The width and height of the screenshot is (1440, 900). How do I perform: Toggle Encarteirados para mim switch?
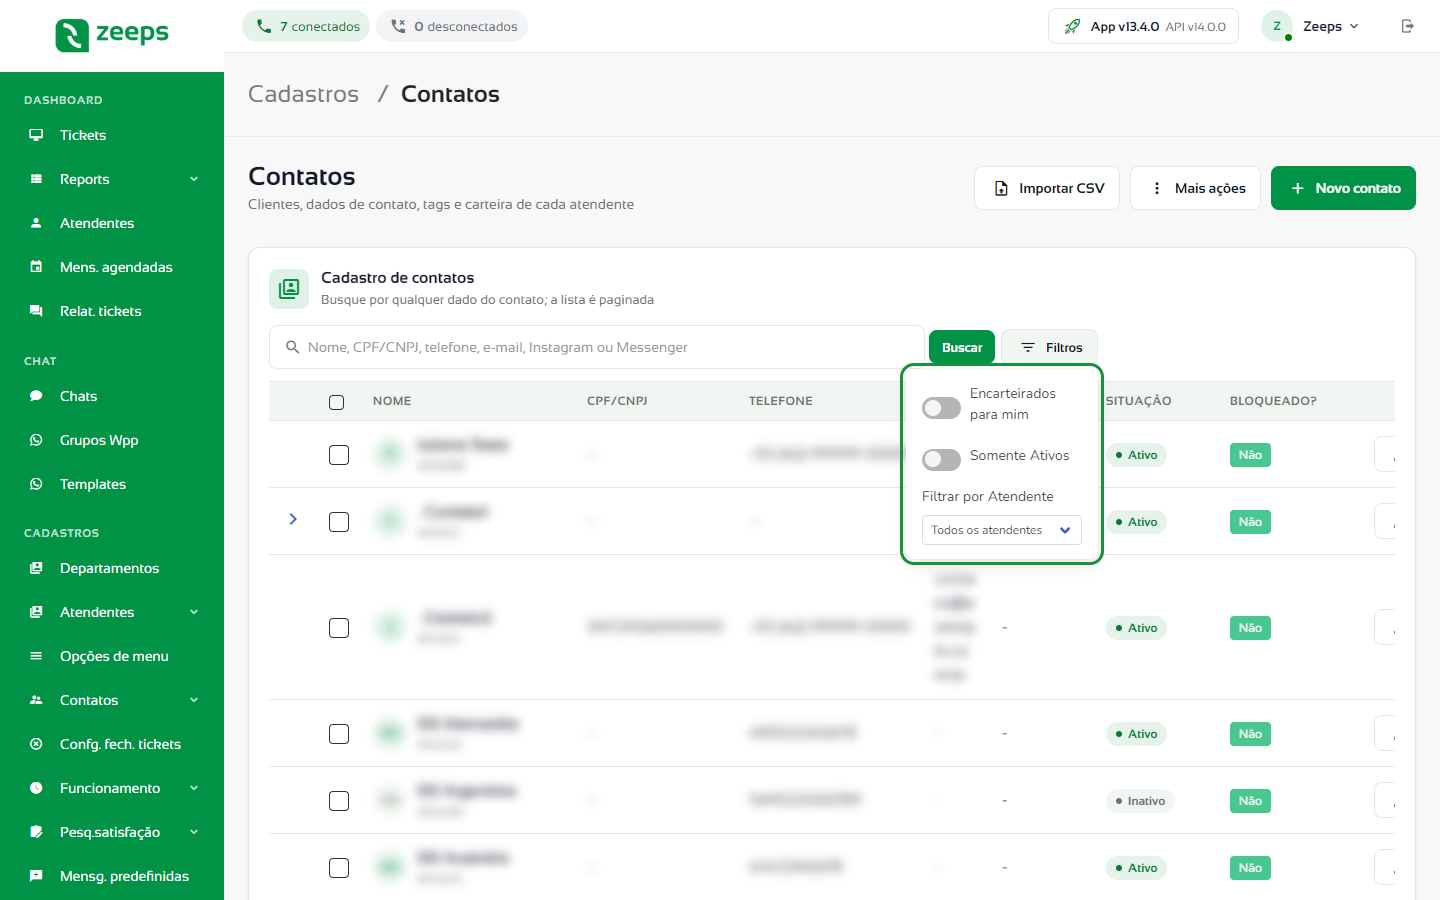941,407
